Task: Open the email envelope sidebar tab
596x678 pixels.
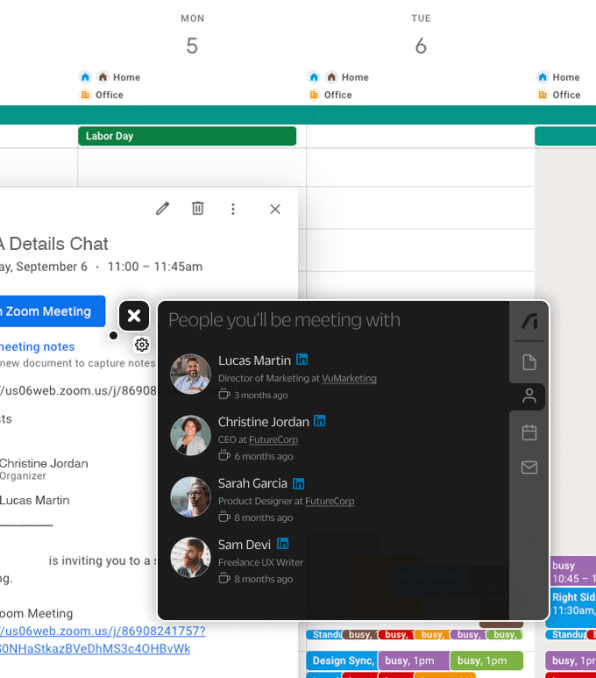Action: click(x=529, y=467)
